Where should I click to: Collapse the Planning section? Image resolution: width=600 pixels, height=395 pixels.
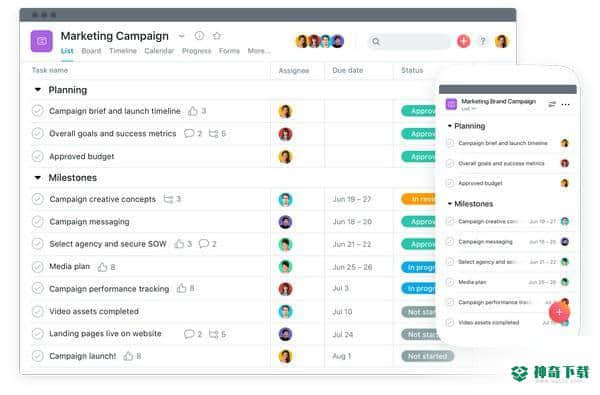38,90
